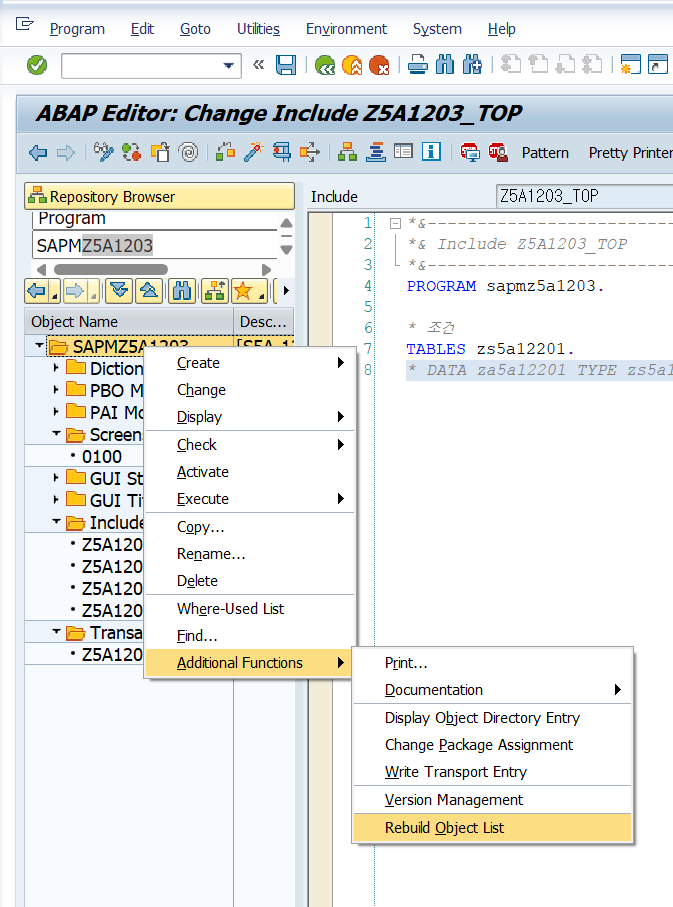
Task: Open the Utilities menu
Action: 258,29
